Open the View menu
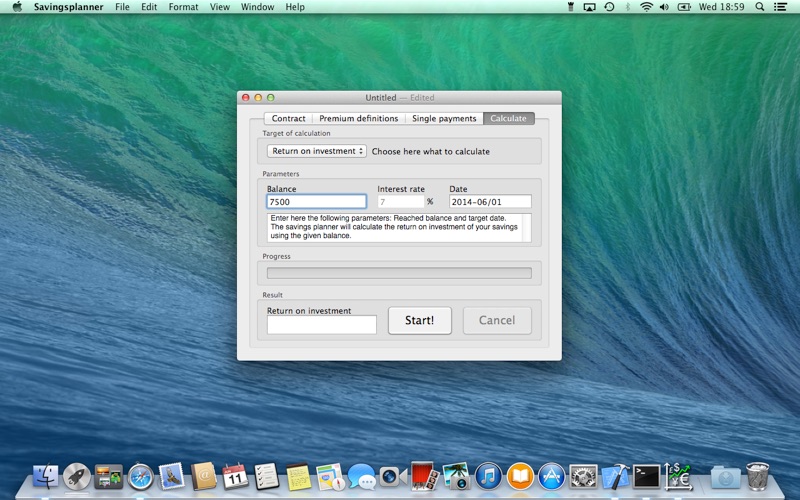Image resolution: width=800 pixels, height=500 pixels. [x=219, y=7]
